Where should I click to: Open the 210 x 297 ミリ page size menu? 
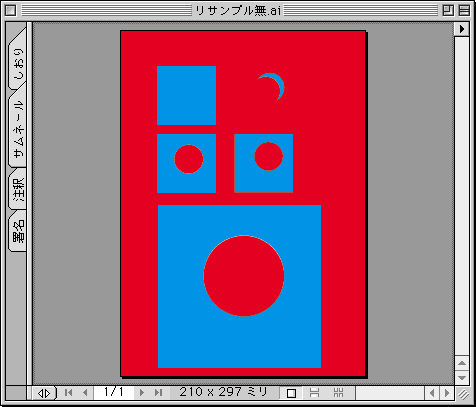[x=224, y=393]
